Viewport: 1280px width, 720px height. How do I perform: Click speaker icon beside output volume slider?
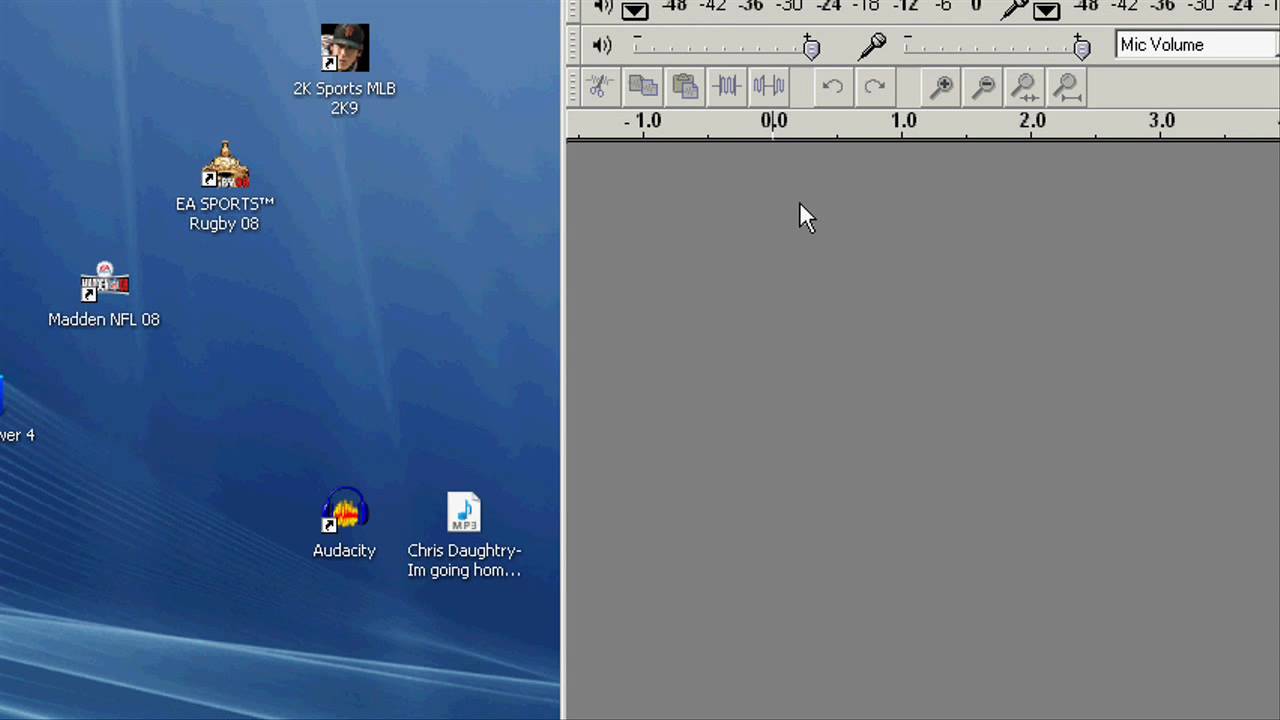602,45
